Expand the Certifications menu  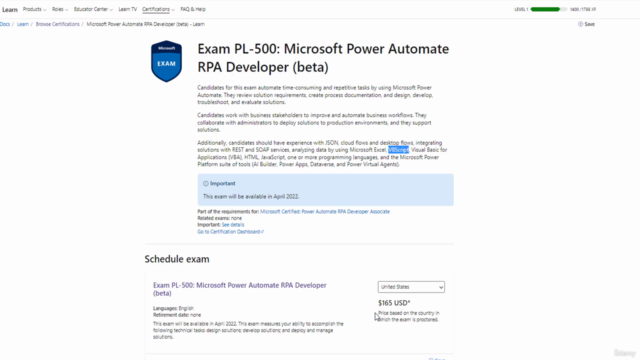(158, 9)
